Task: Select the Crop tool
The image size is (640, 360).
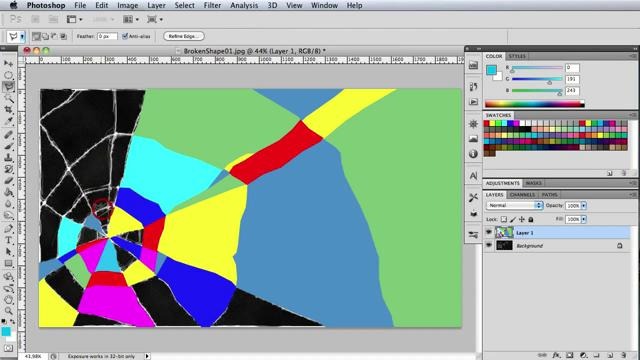Action: [x=8, y=109]
